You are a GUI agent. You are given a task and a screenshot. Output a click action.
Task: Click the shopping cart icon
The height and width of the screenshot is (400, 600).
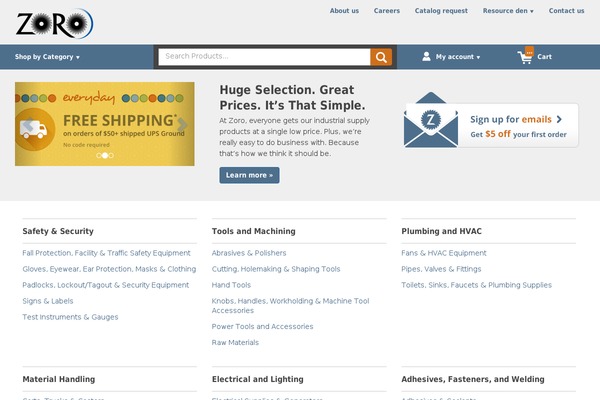(x=525, y=58)
